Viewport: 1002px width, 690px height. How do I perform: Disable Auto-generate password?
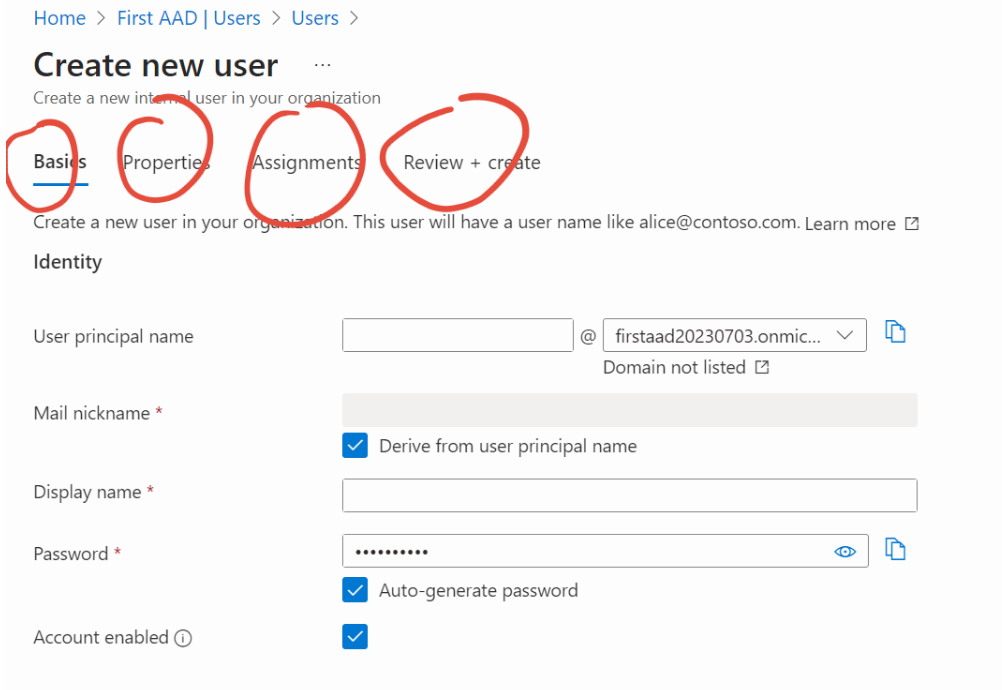click(355, 590)
